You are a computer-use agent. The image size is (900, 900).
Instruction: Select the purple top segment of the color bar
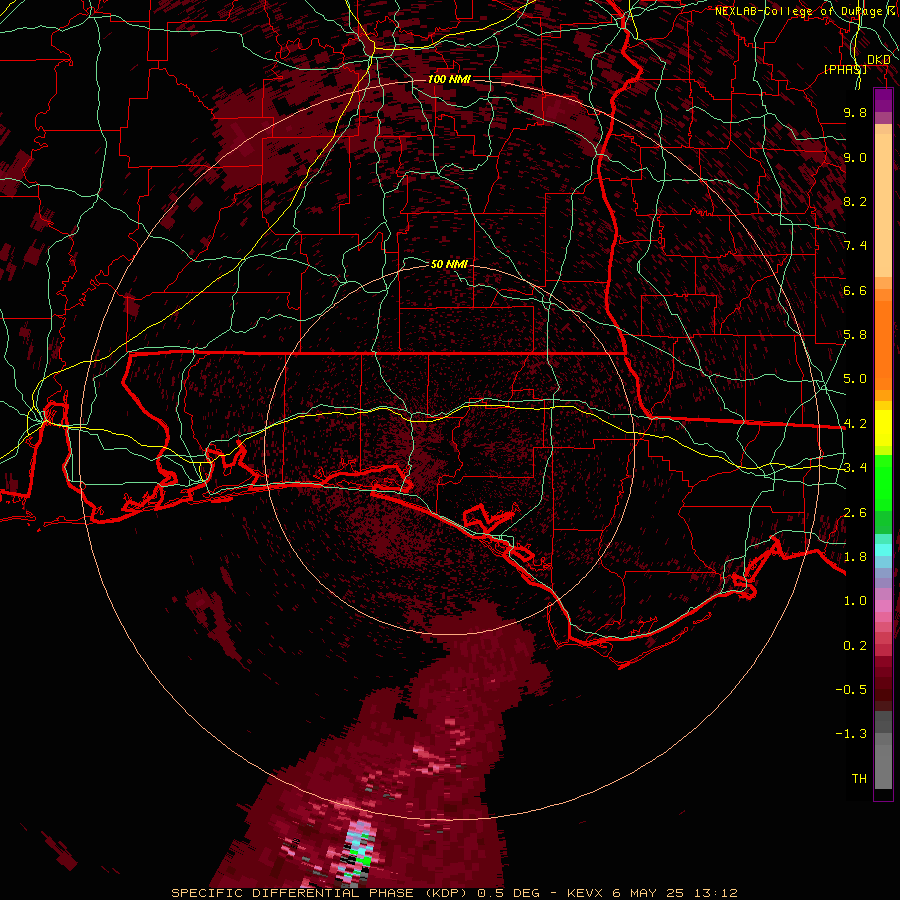click(883, 101)
